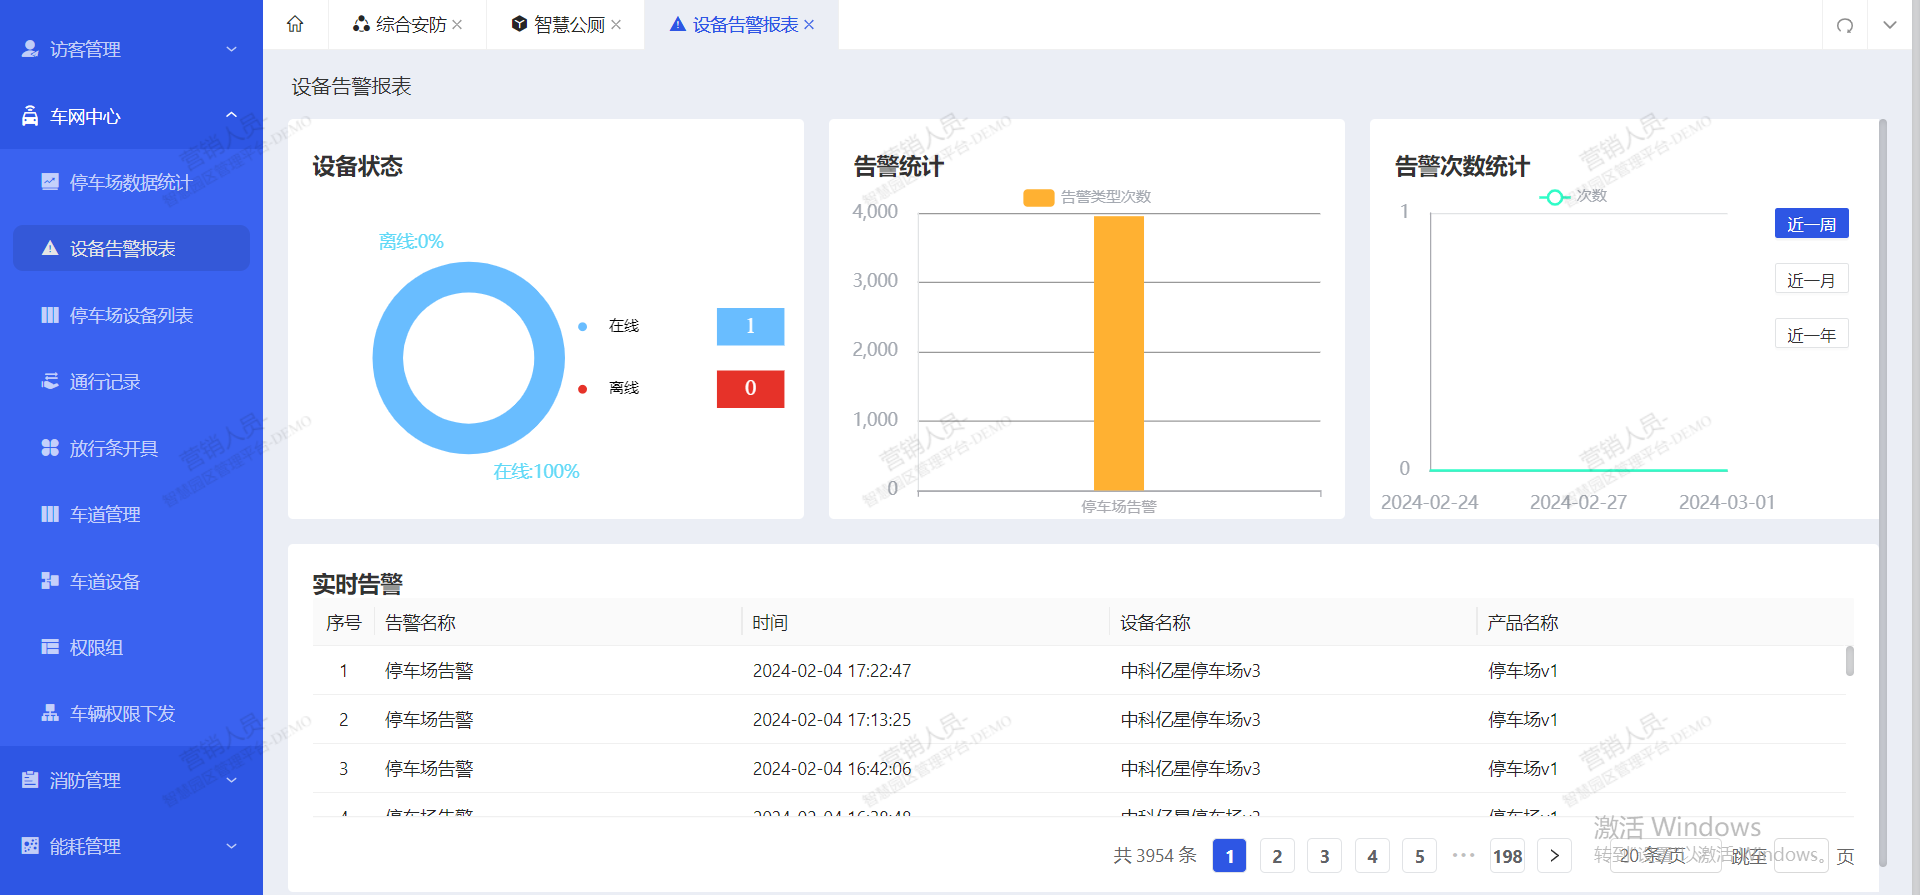This screenshot has height=895, width=1920.
Task: Close the 智慧公厕 tab
Action: click(616, 25)
